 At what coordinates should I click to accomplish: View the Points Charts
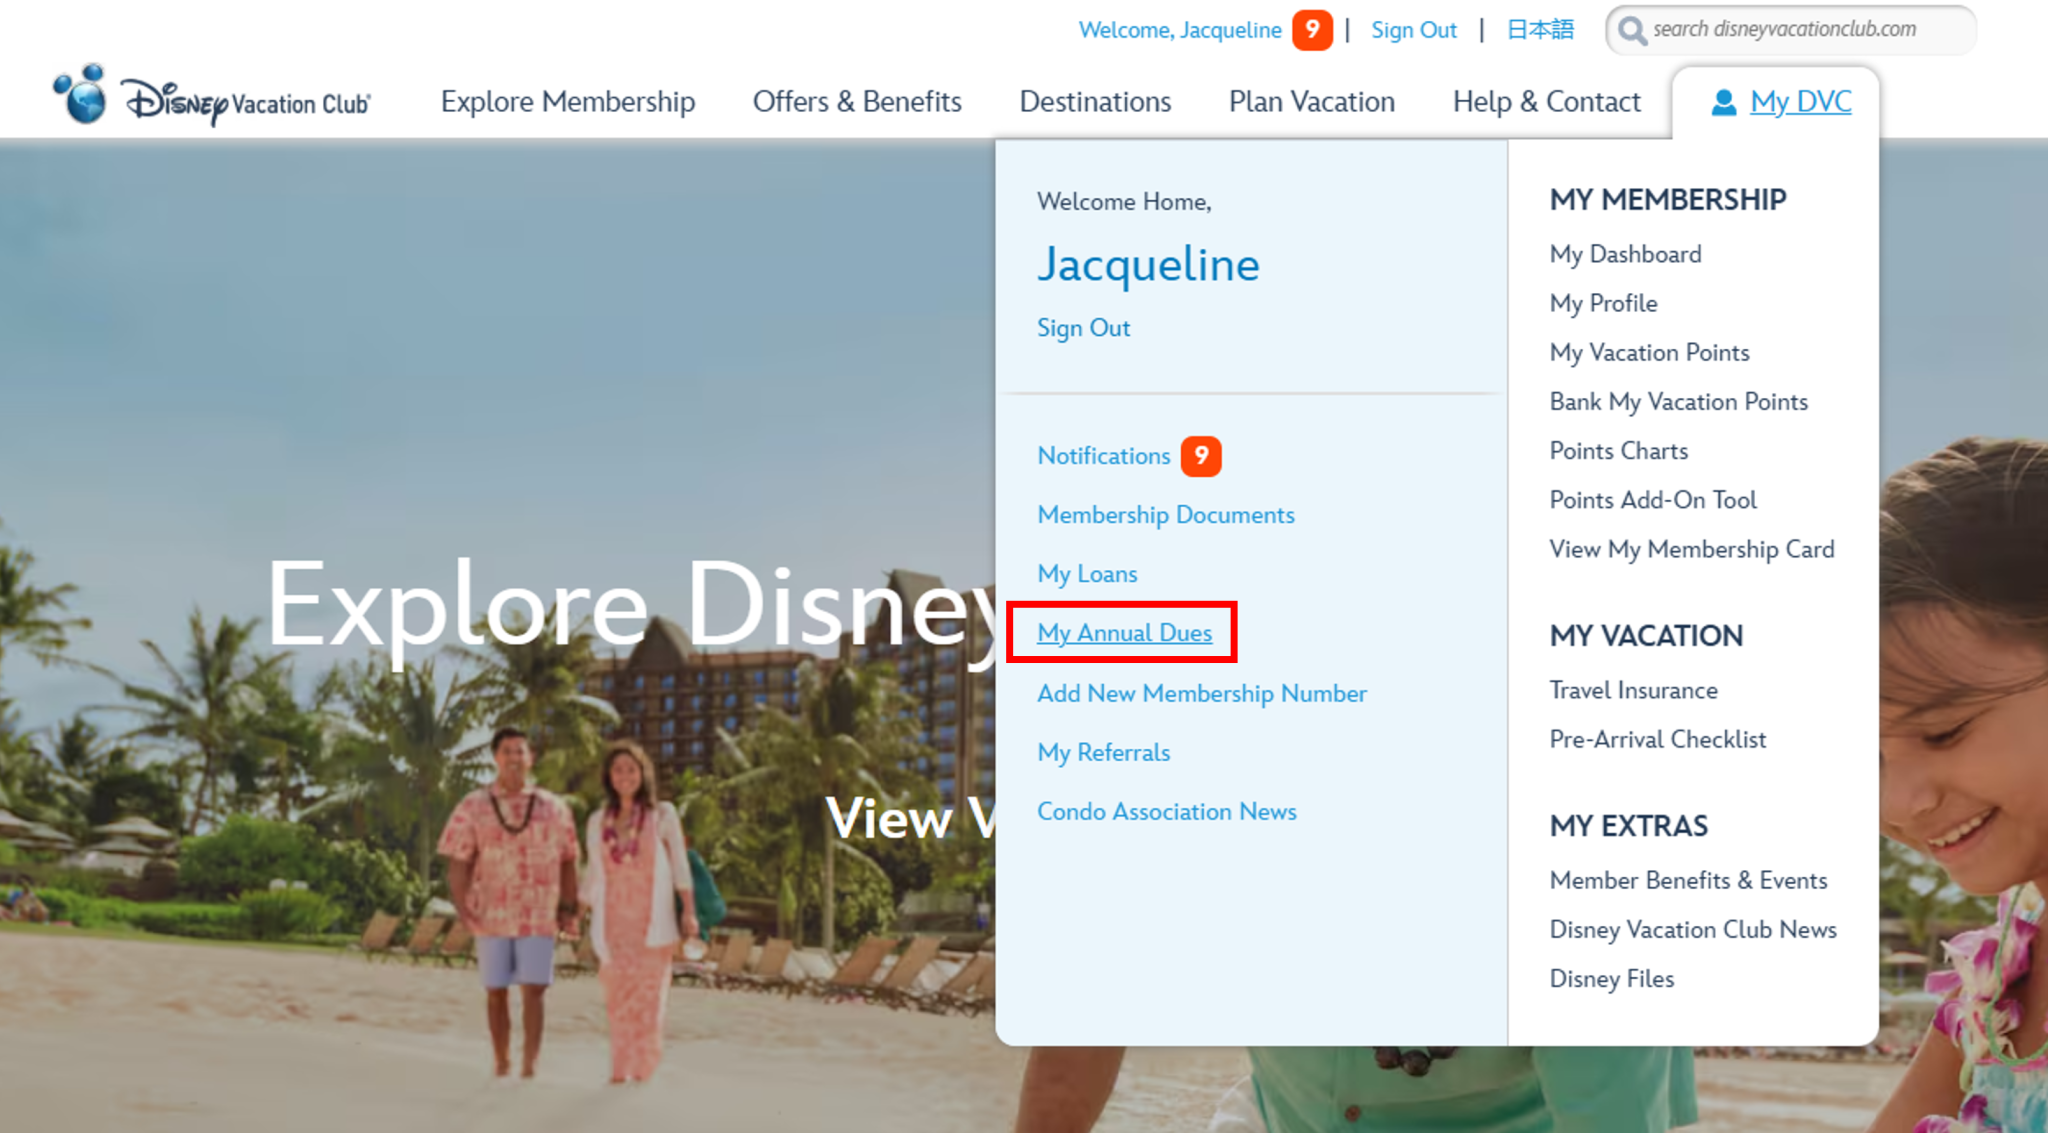click(x=1618, y=450)
